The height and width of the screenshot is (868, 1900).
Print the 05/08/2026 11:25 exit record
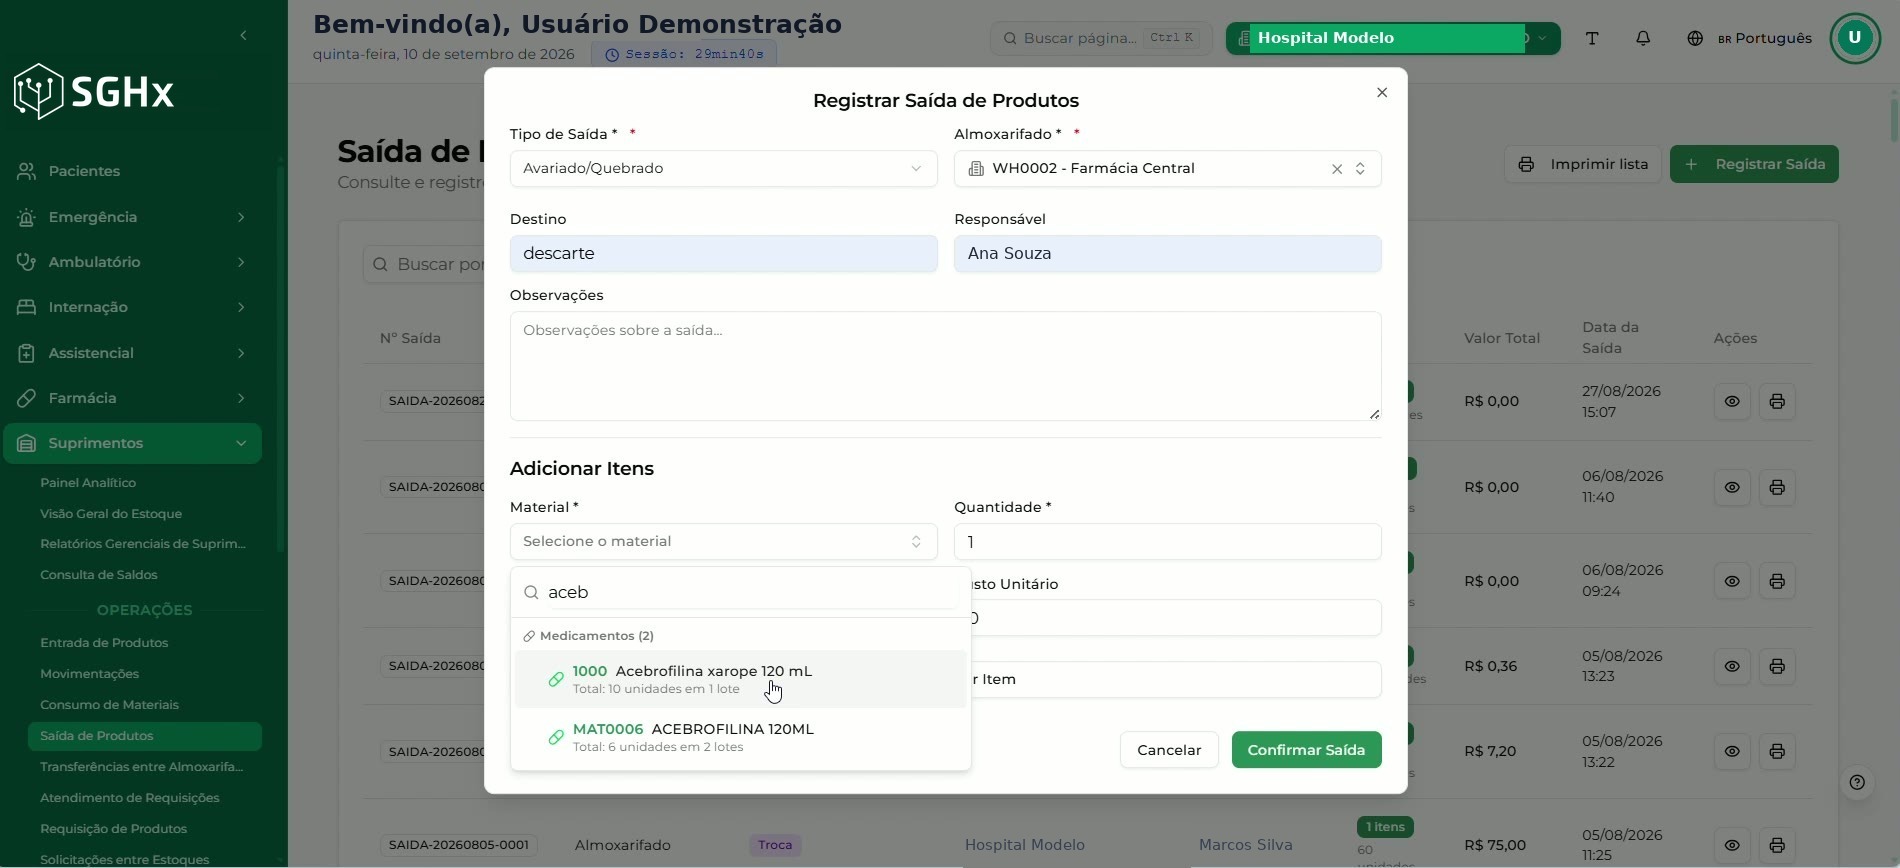(1777, 845)
